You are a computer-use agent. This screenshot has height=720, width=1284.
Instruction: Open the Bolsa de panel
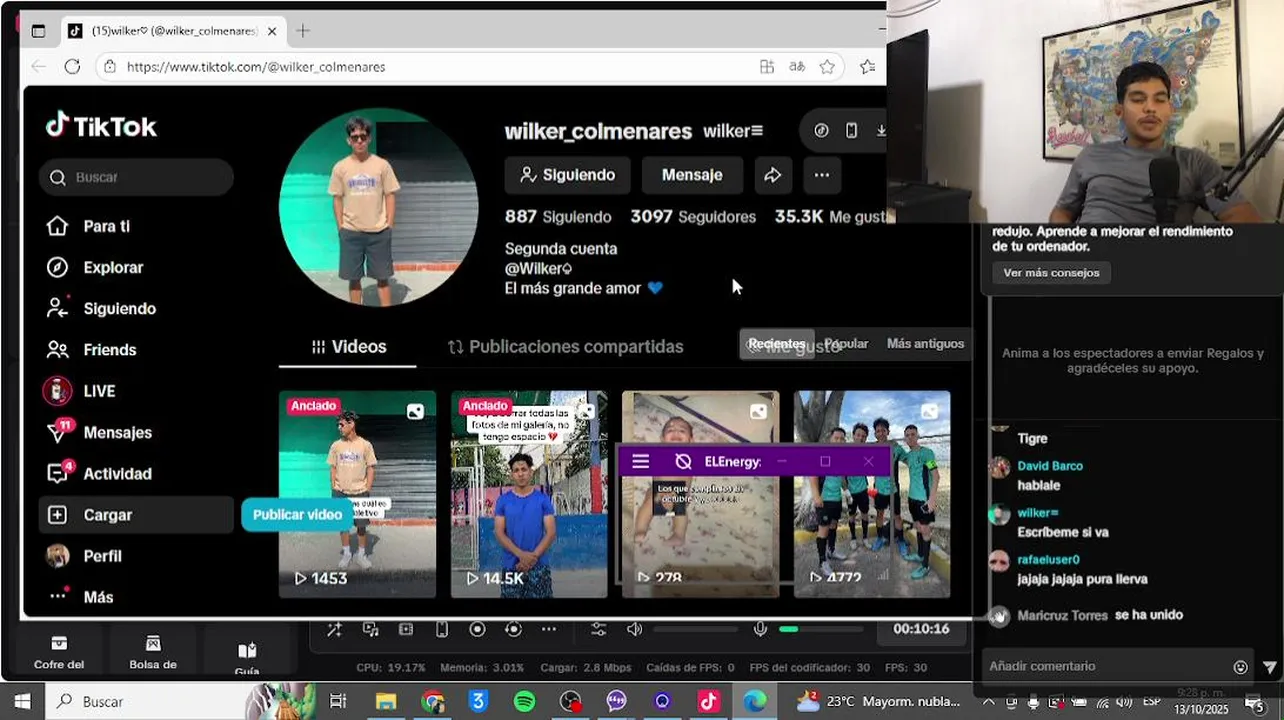tap(153, 653)
